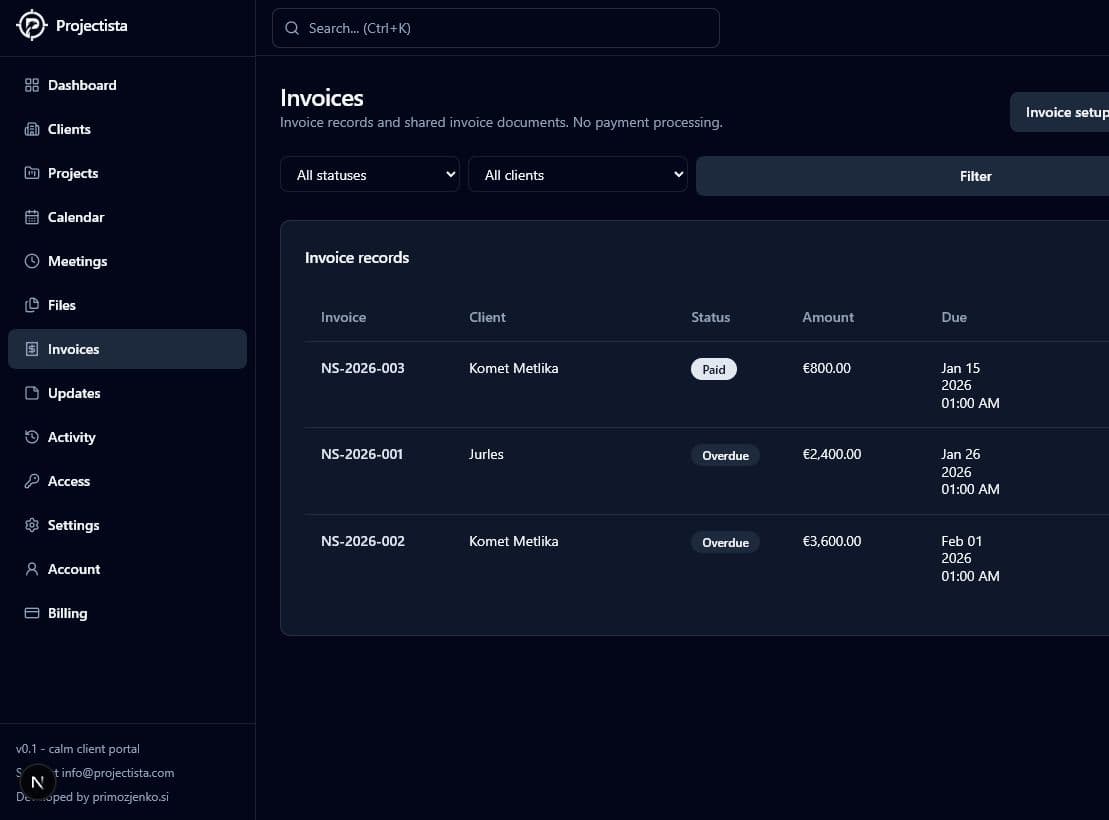1109x820 pixels.
Task: Click the Paid status badge
Action: 714,369
